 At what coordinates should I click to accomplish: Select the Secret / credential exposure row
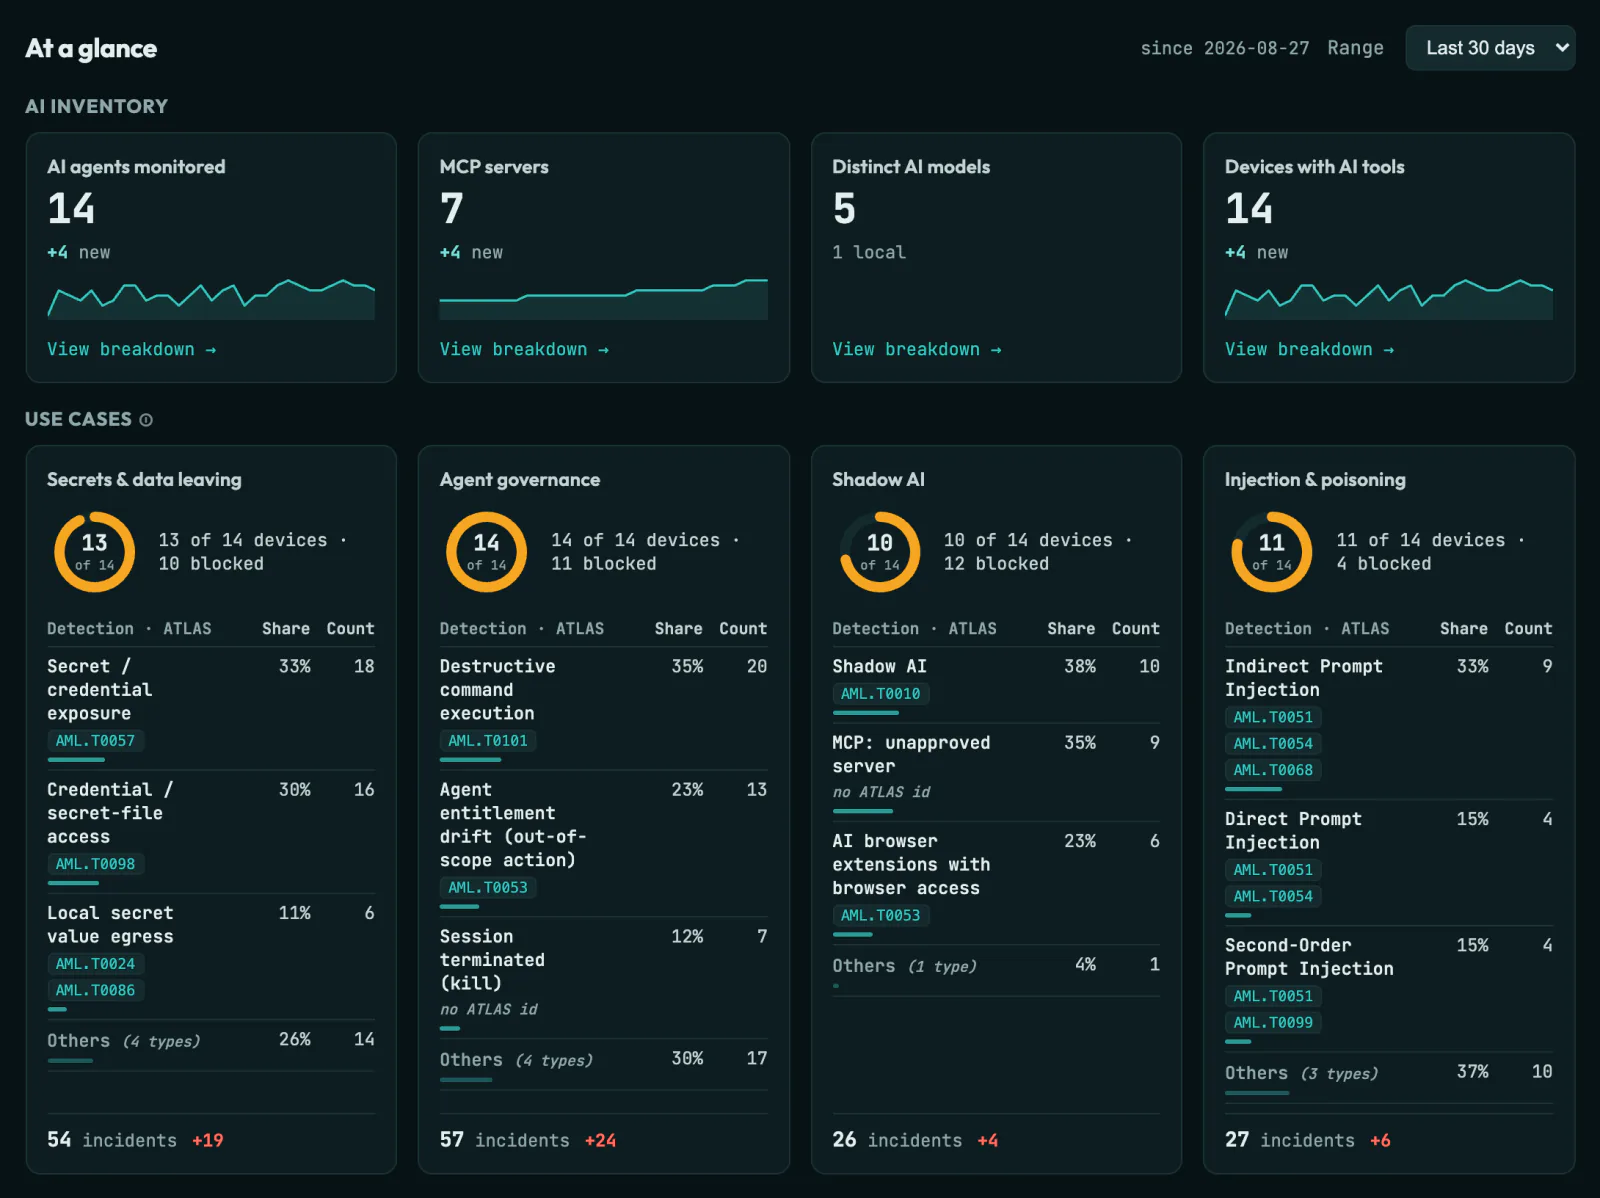(x=211, y=708)
